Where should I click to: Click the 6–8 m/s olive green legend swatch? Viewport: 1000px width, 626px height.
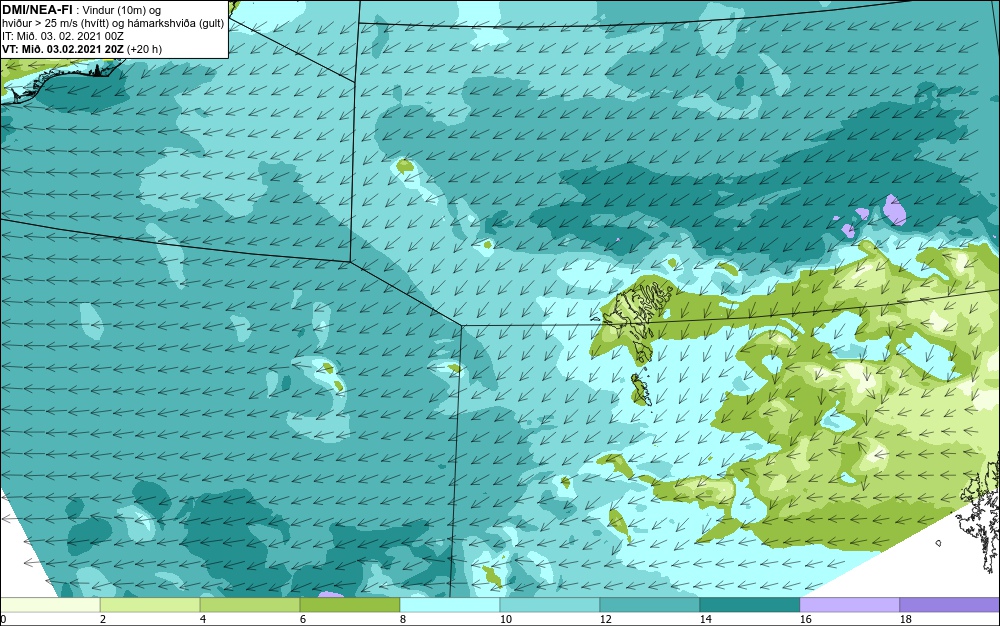[x=350, y=604]
